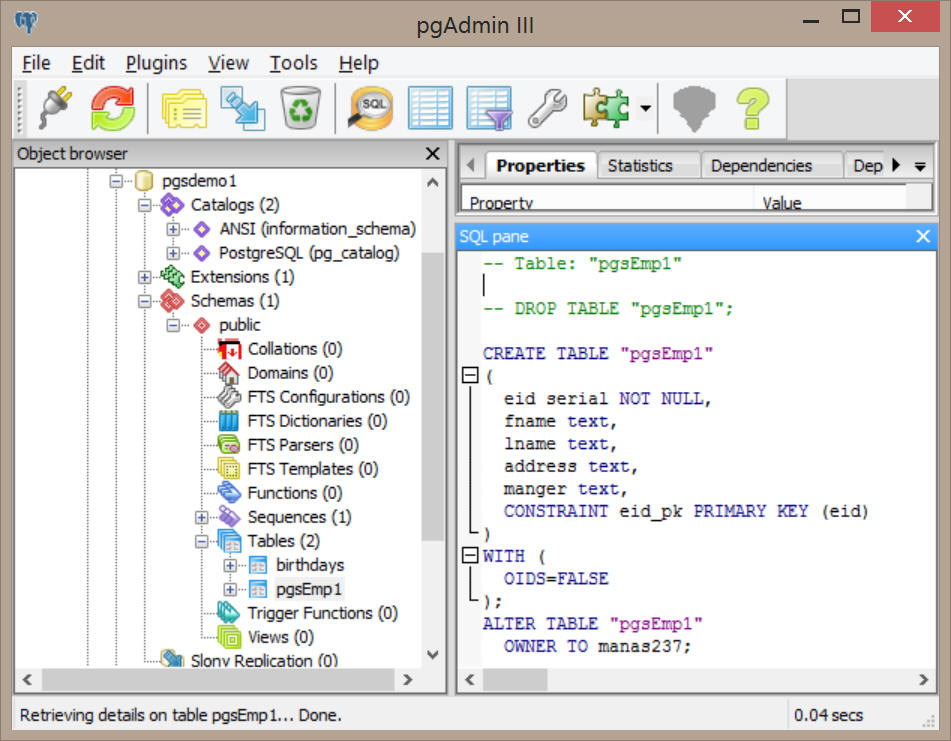
Task: Open the tab list dropdown beside the tabs
Action: coord(920,166)
